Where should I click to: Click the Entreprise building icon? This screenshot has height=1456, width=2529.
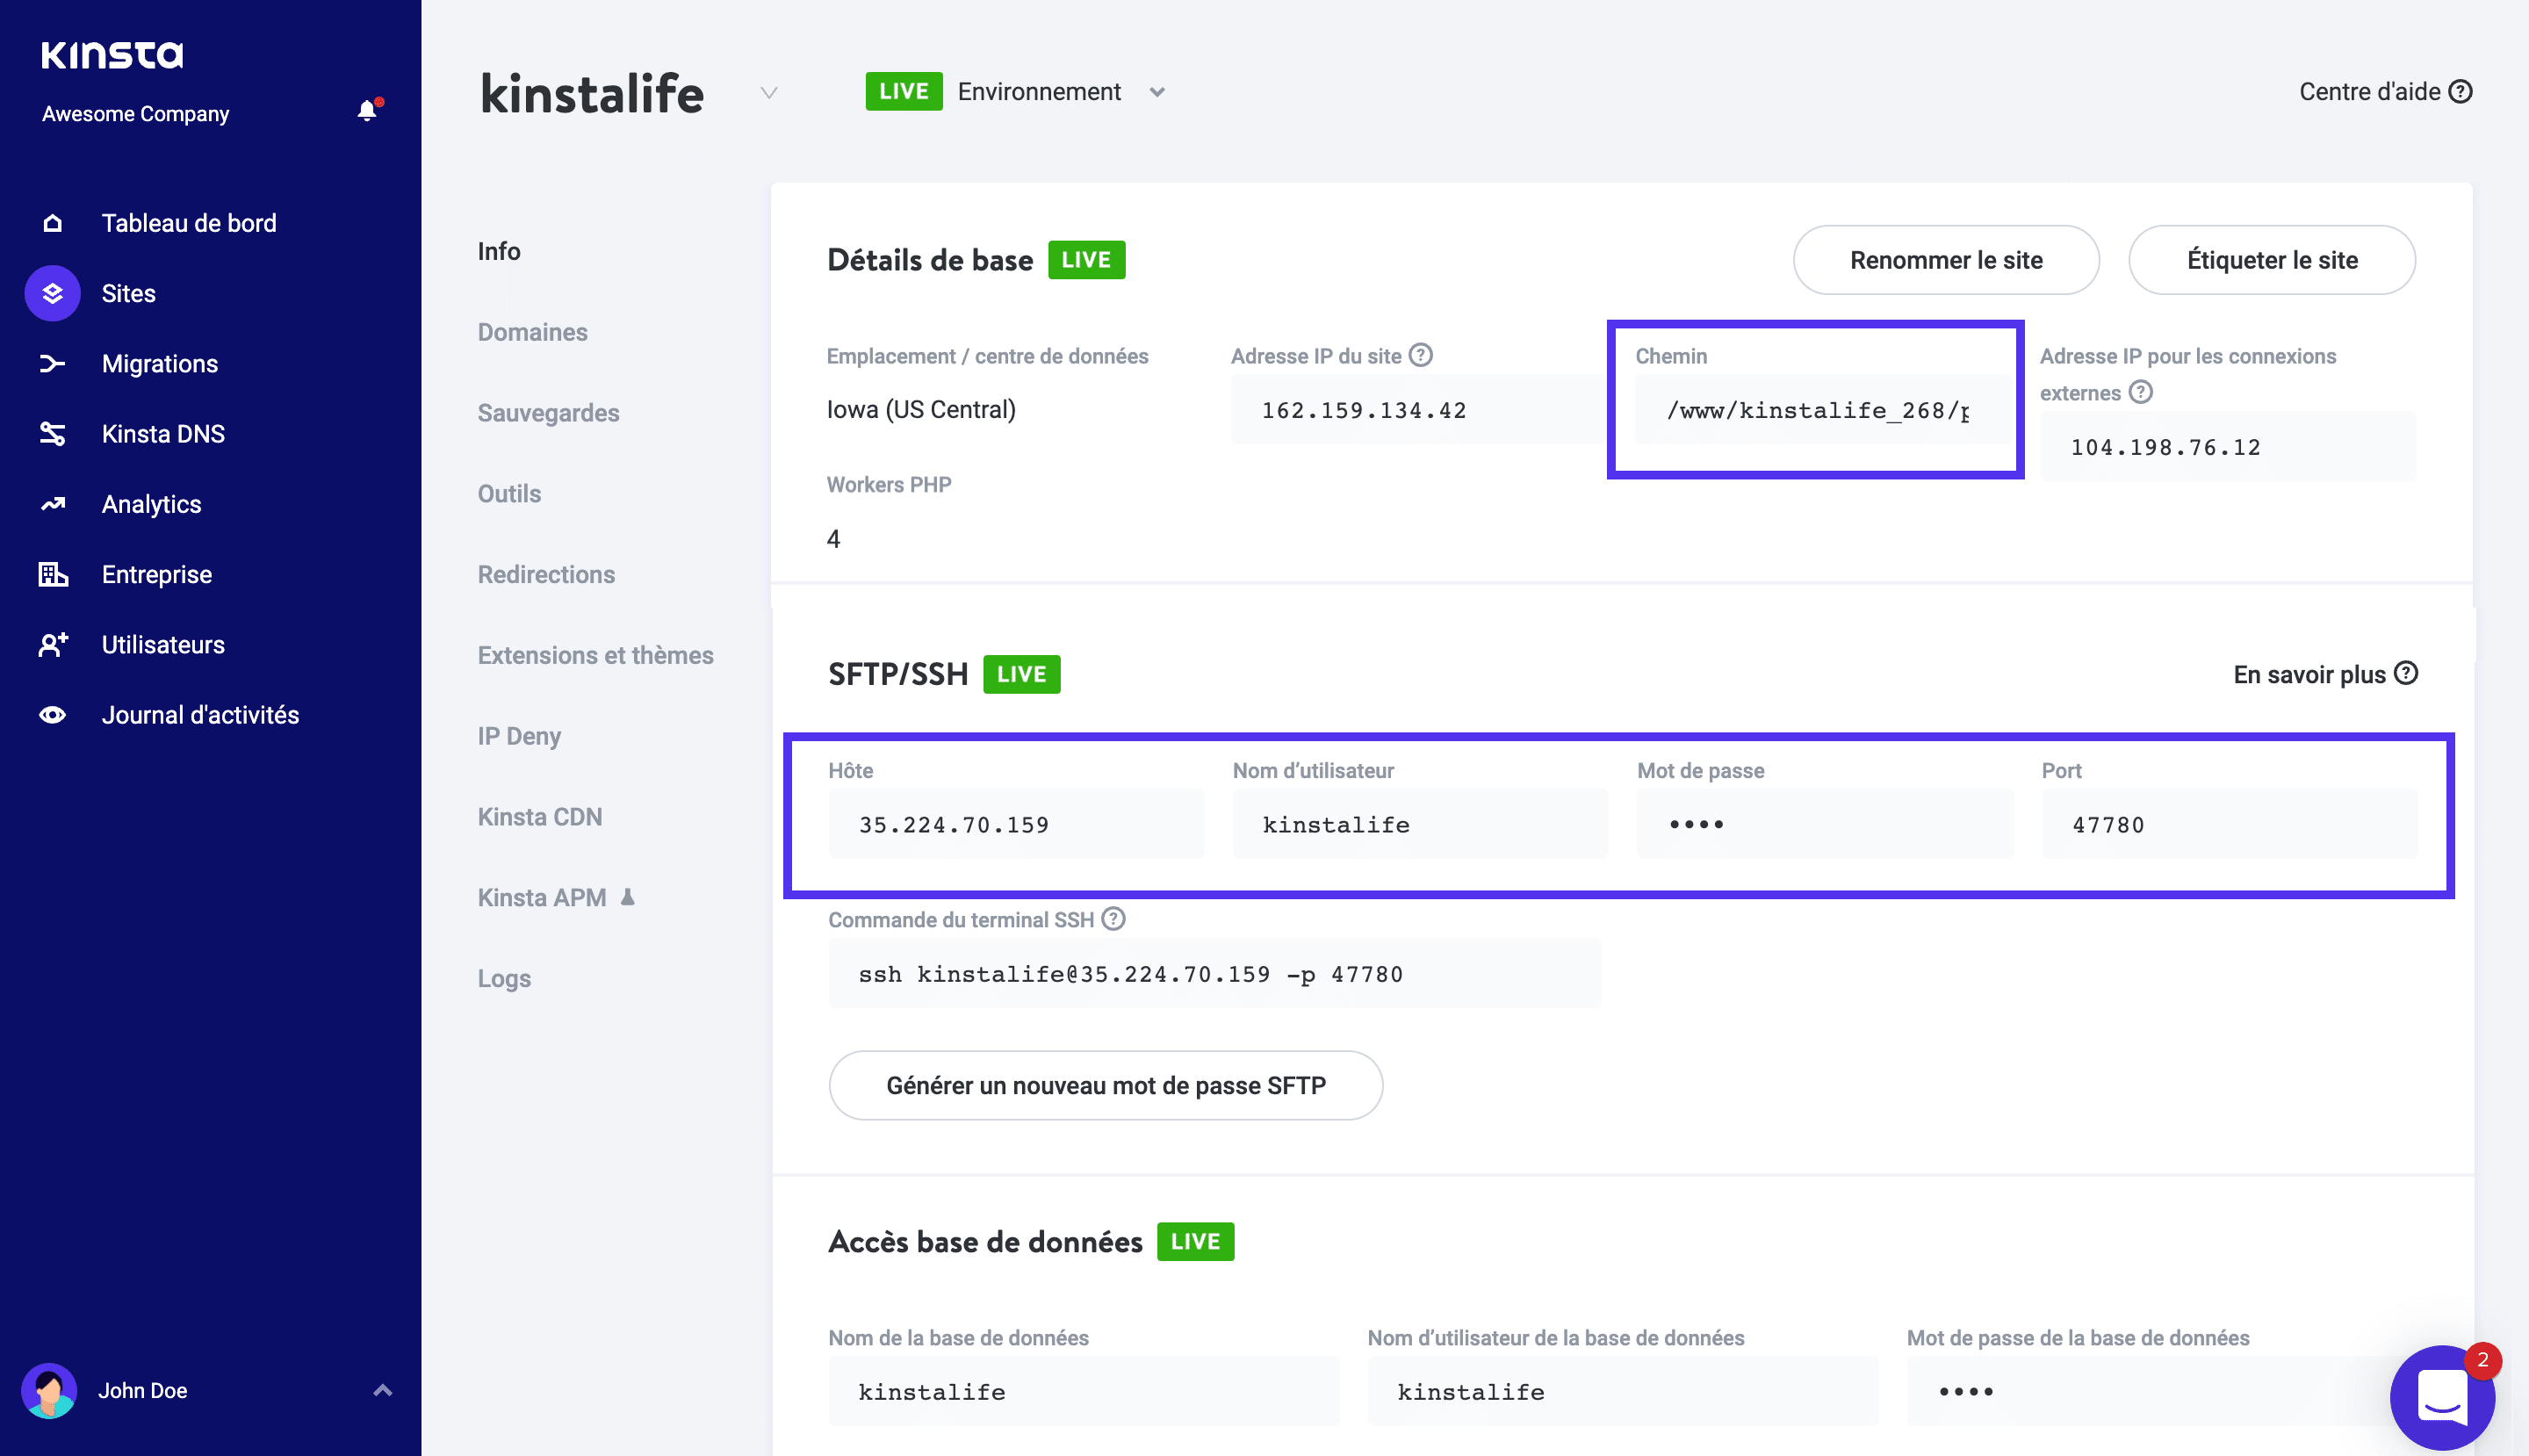pyautogui.click(x=53, y=574)
